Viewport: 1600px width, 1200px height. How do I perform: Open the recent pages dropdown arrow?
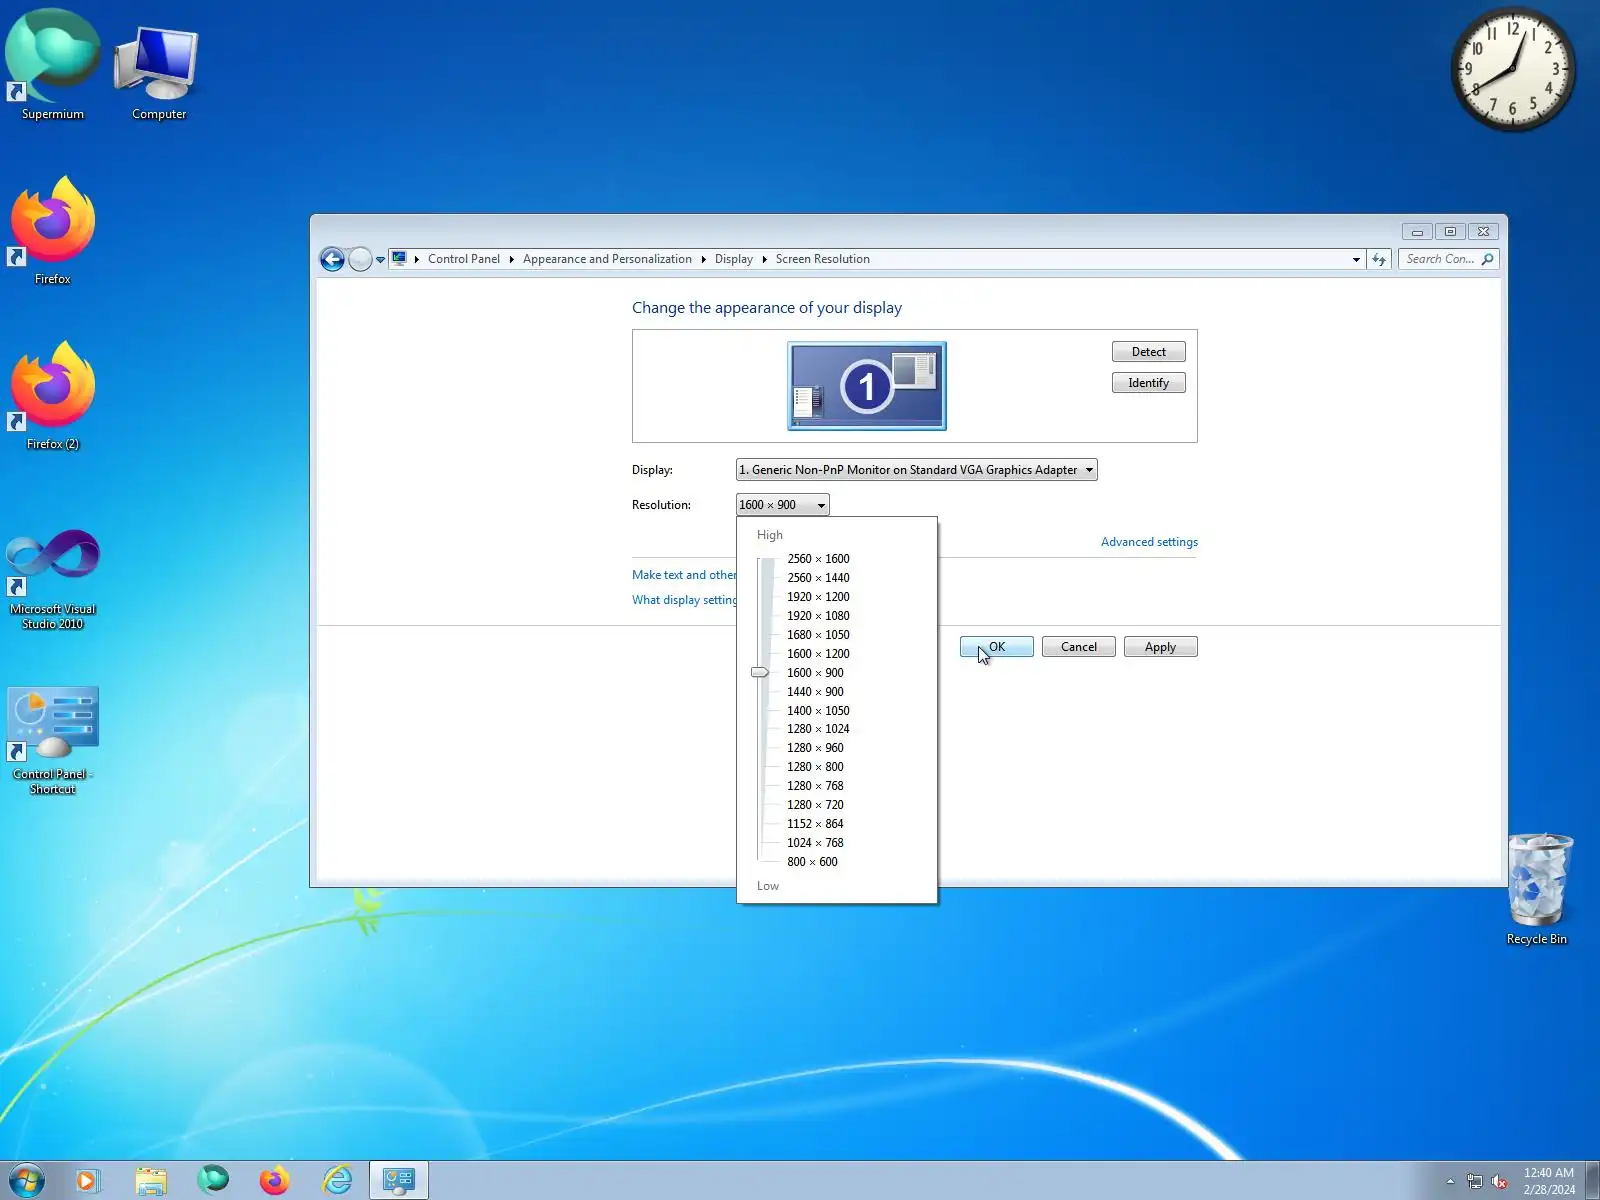click(380, 260)
